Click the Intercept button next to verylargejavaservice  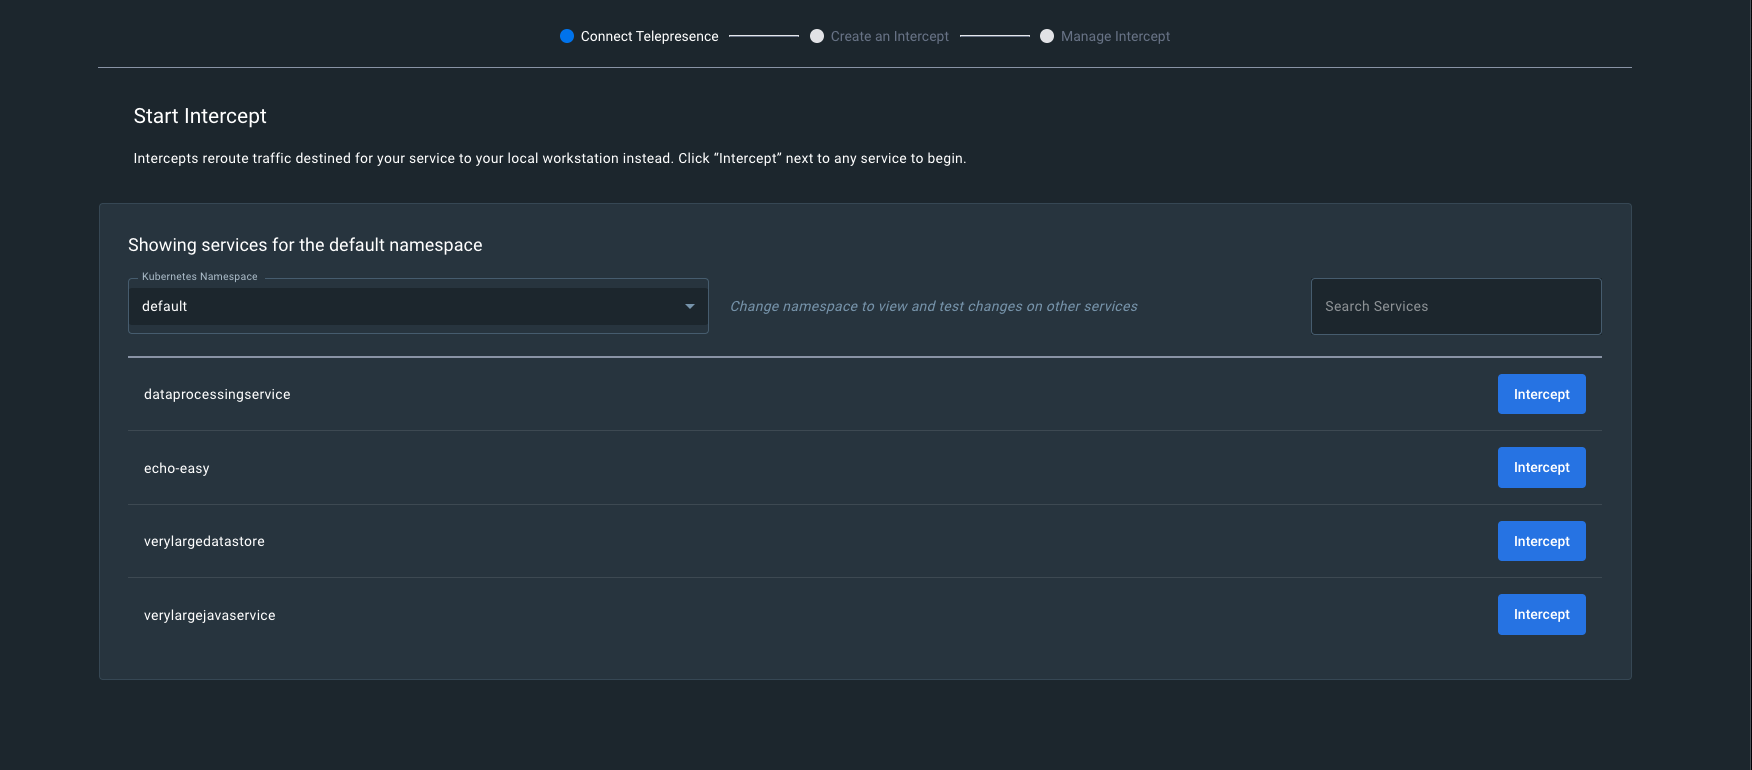point(1541,614)
